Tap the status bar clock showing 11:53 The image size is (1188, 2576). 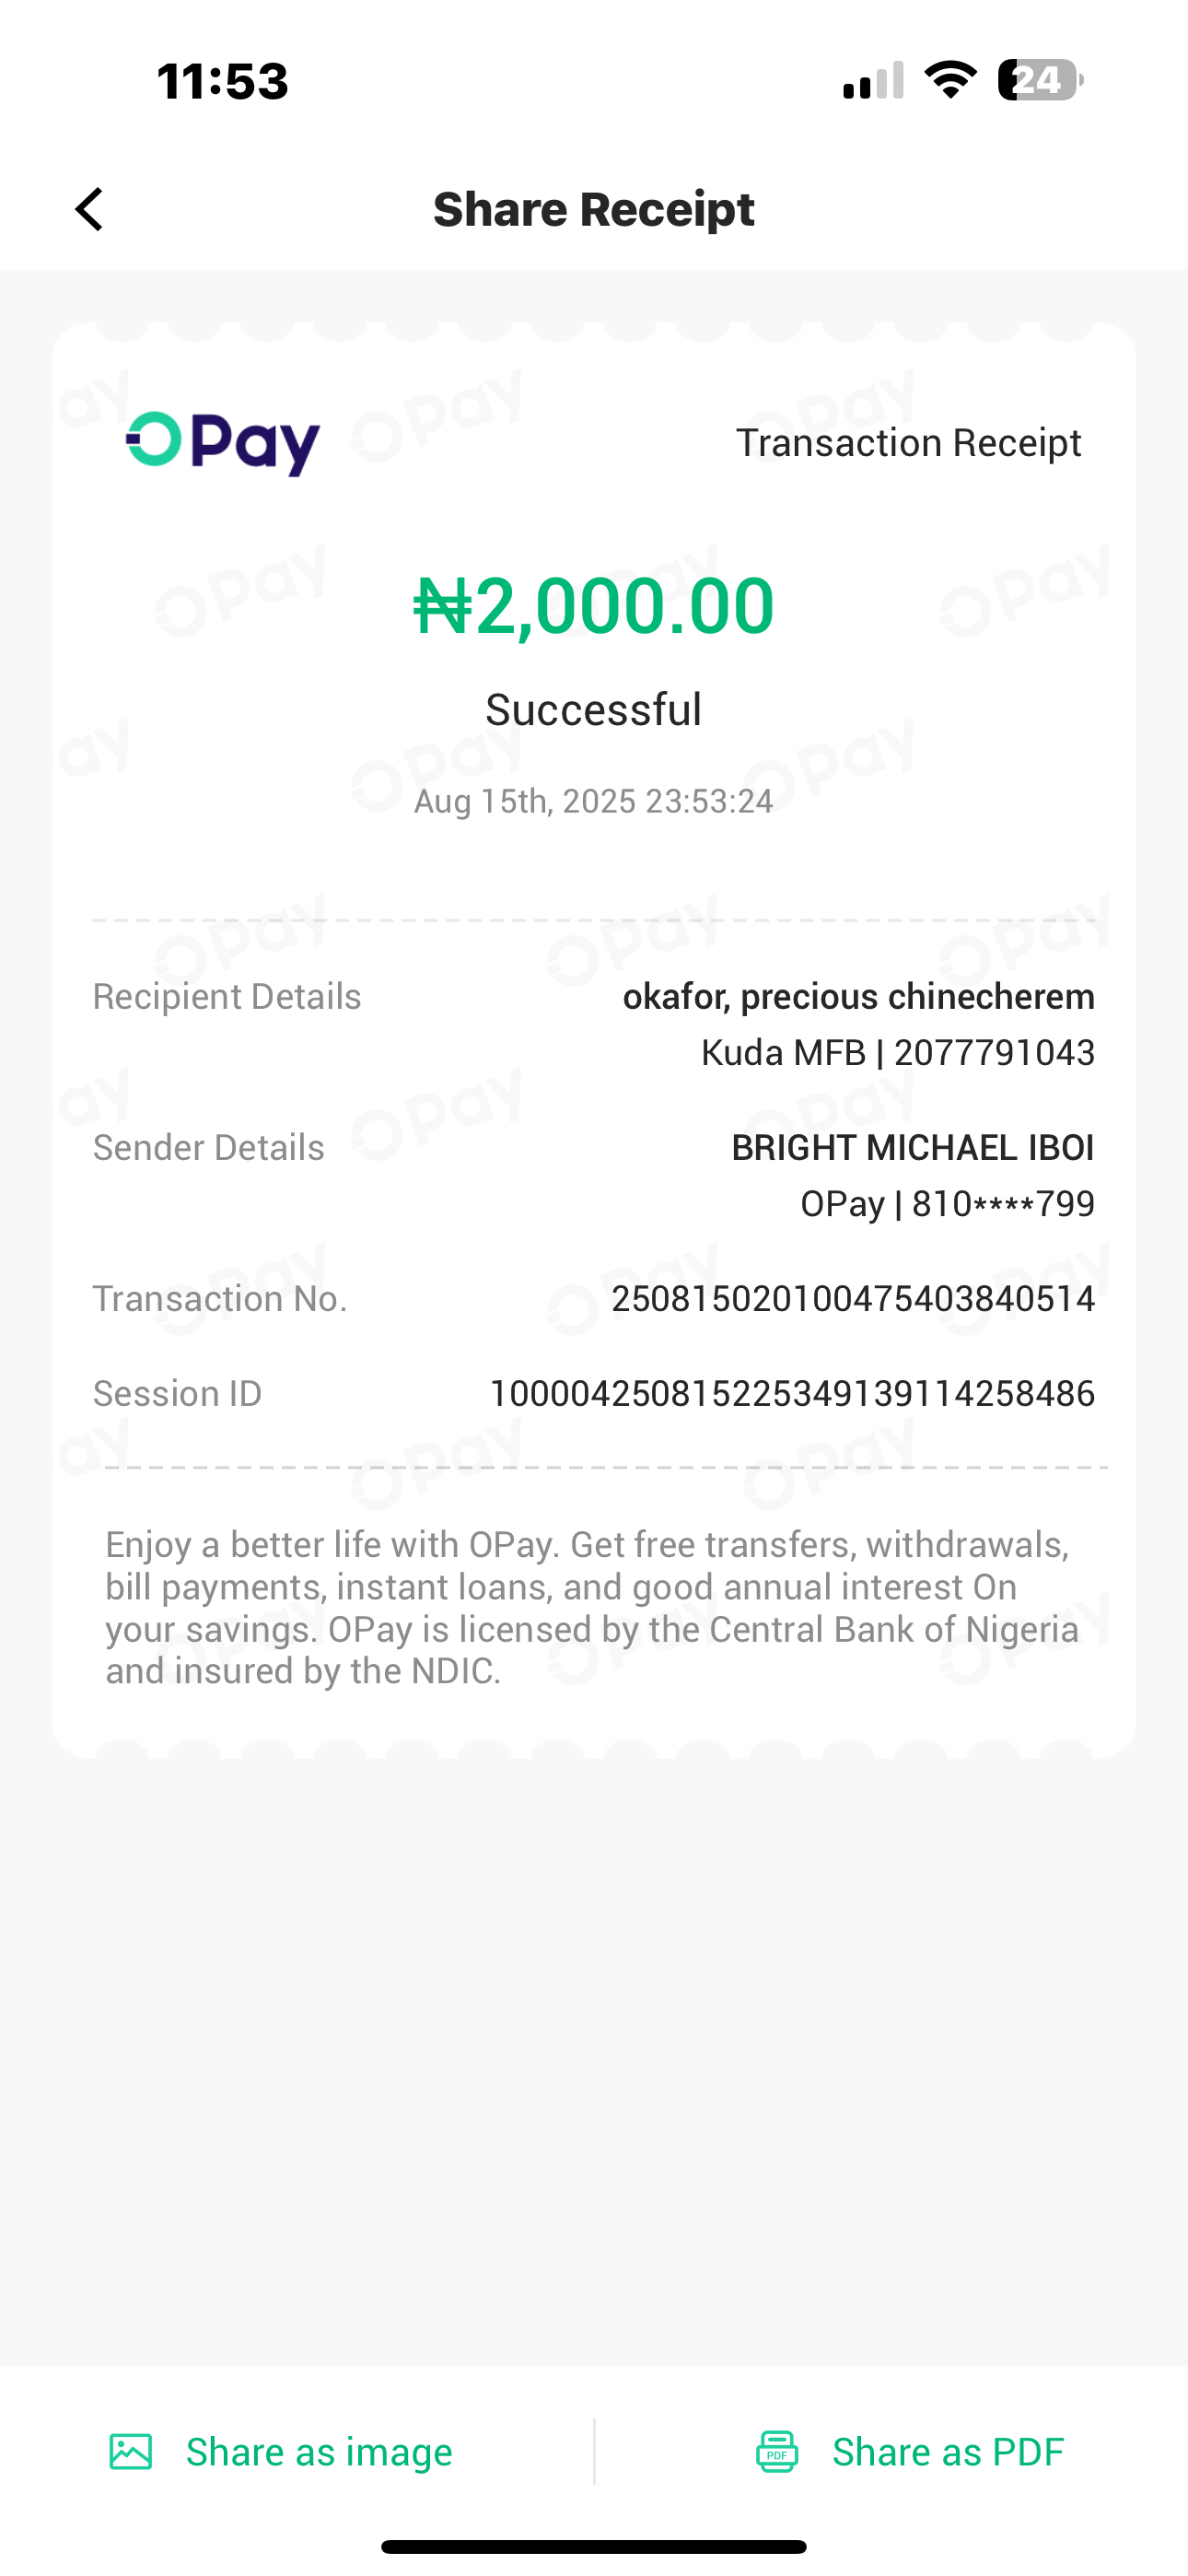(223, 81)
